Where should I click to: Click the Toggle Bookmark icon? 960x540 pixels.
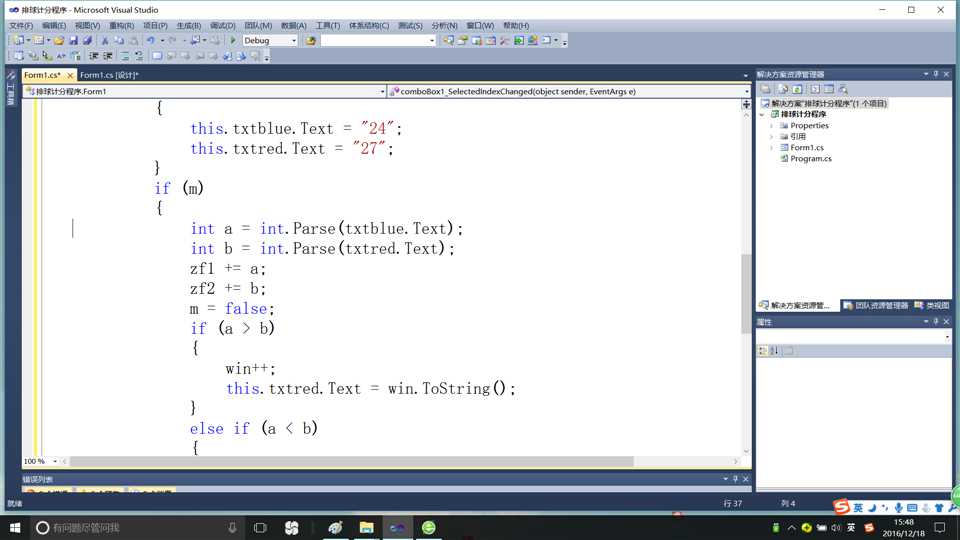coord(157,56)
